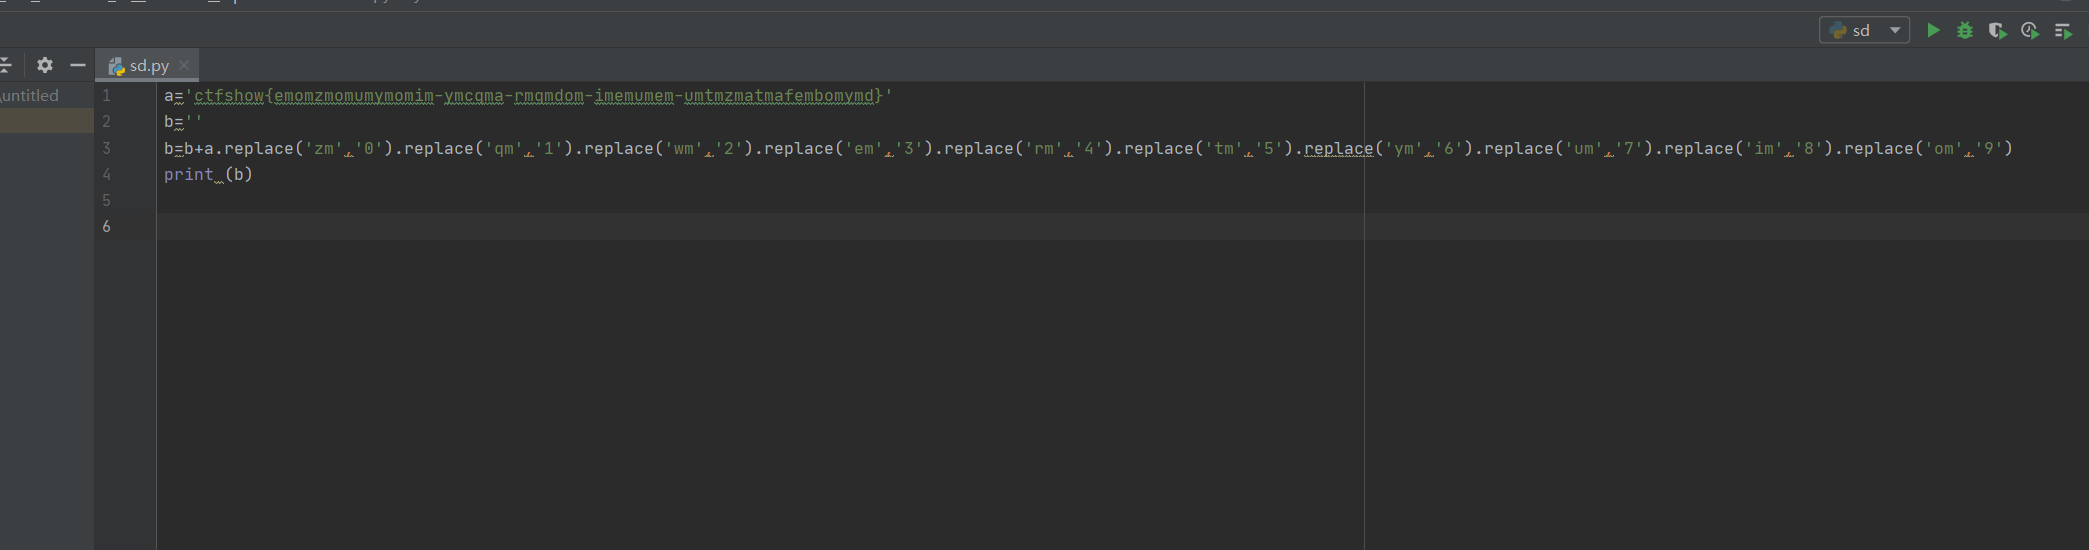Click line number 2 in gutter

coord(106,122)
